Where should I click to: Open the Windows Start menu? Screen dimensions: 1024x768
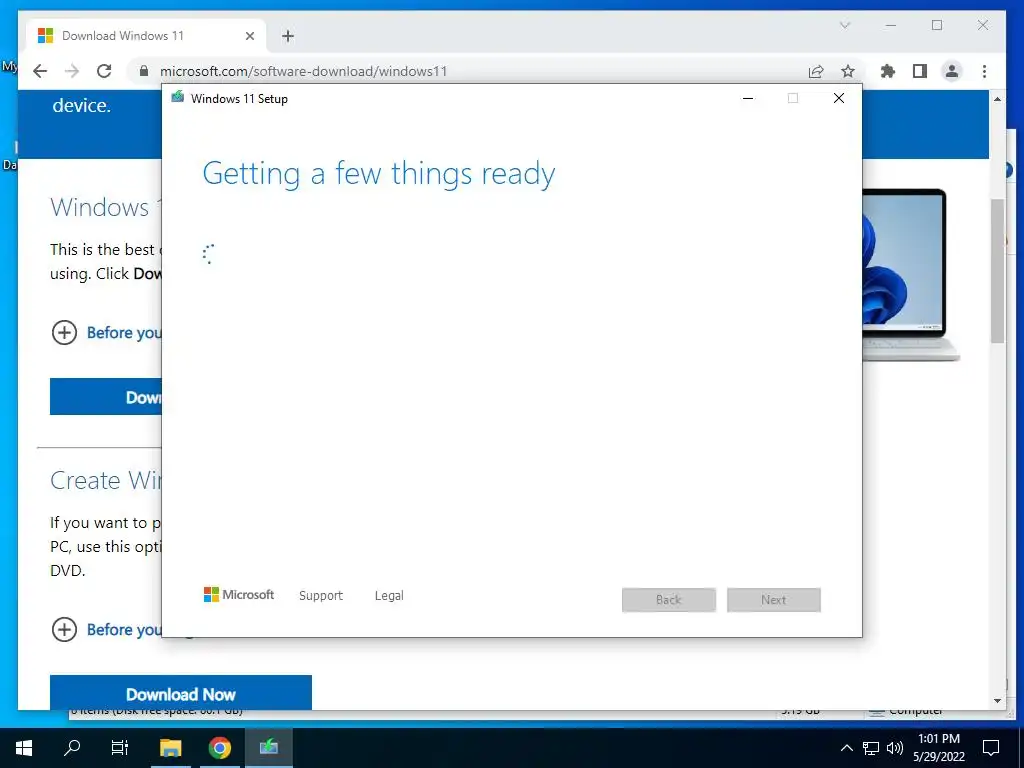tap(24, 748)
